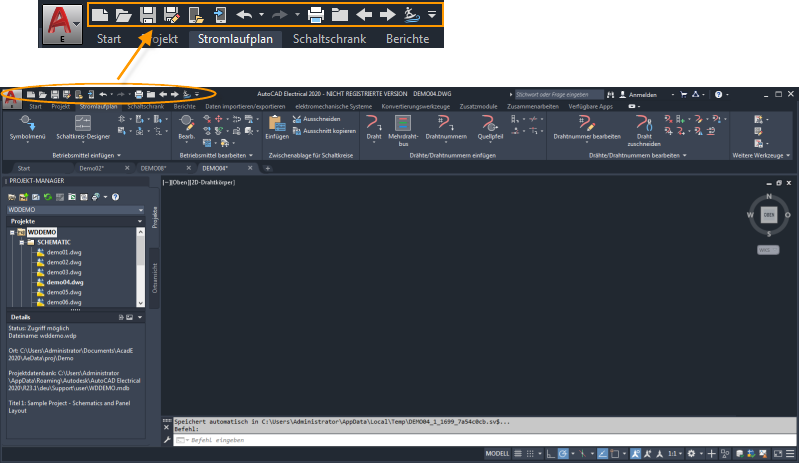
Task: Click the Anmelden sign-in button
Action: click(638, 95)
